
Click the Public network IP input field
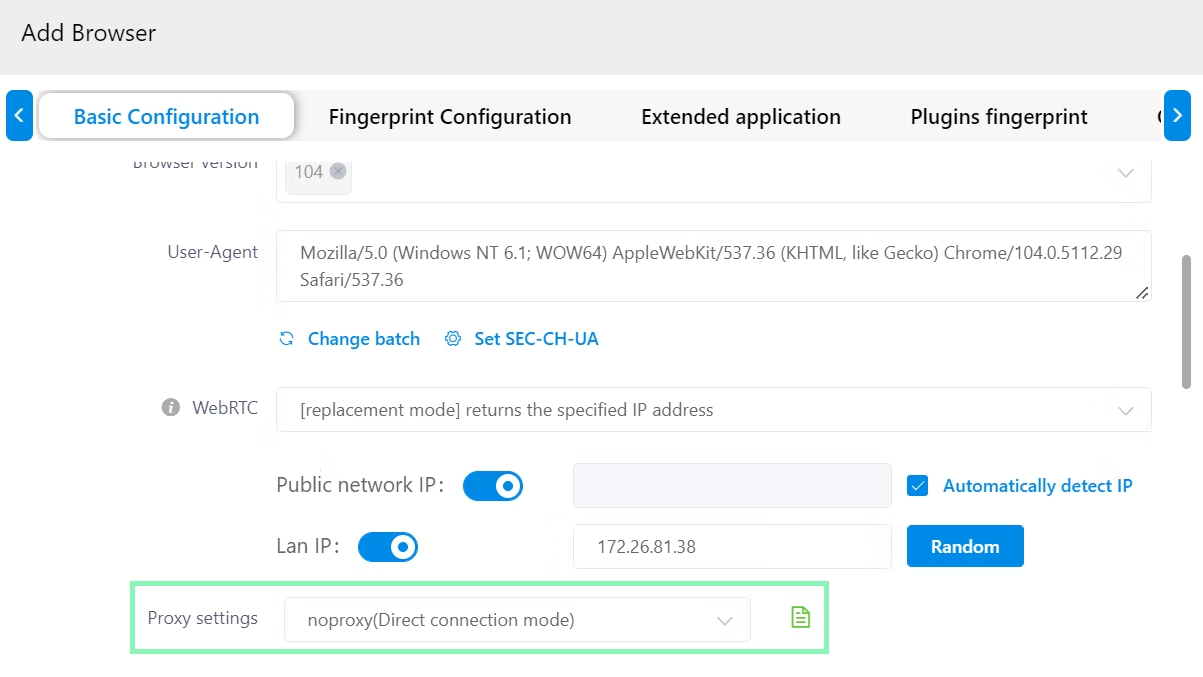click(x=732, y=486)
